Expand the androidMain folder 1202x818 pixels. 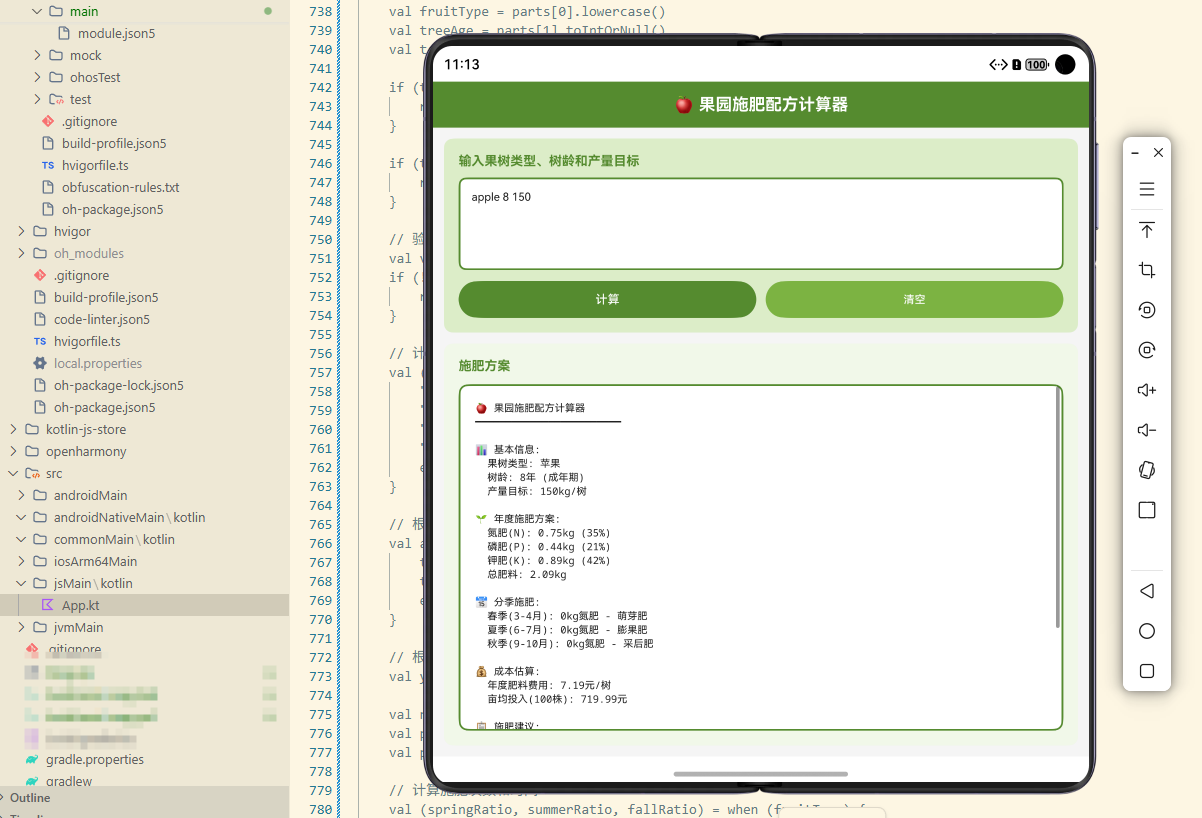[21, 495]
